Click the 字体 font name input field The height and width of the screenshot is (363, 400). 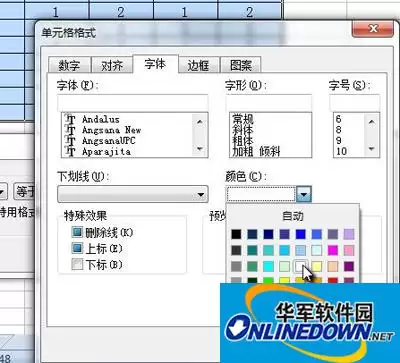(x=133, y=103)
